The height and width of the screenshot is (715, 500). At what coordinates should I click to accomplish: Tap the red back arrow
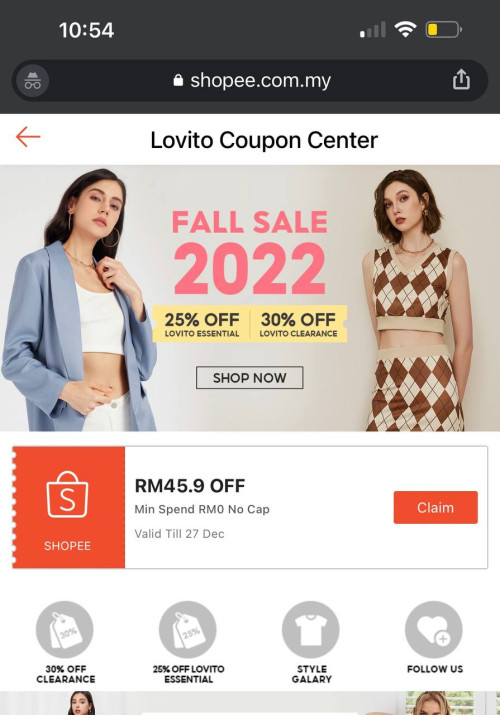(x=28, y=137)
